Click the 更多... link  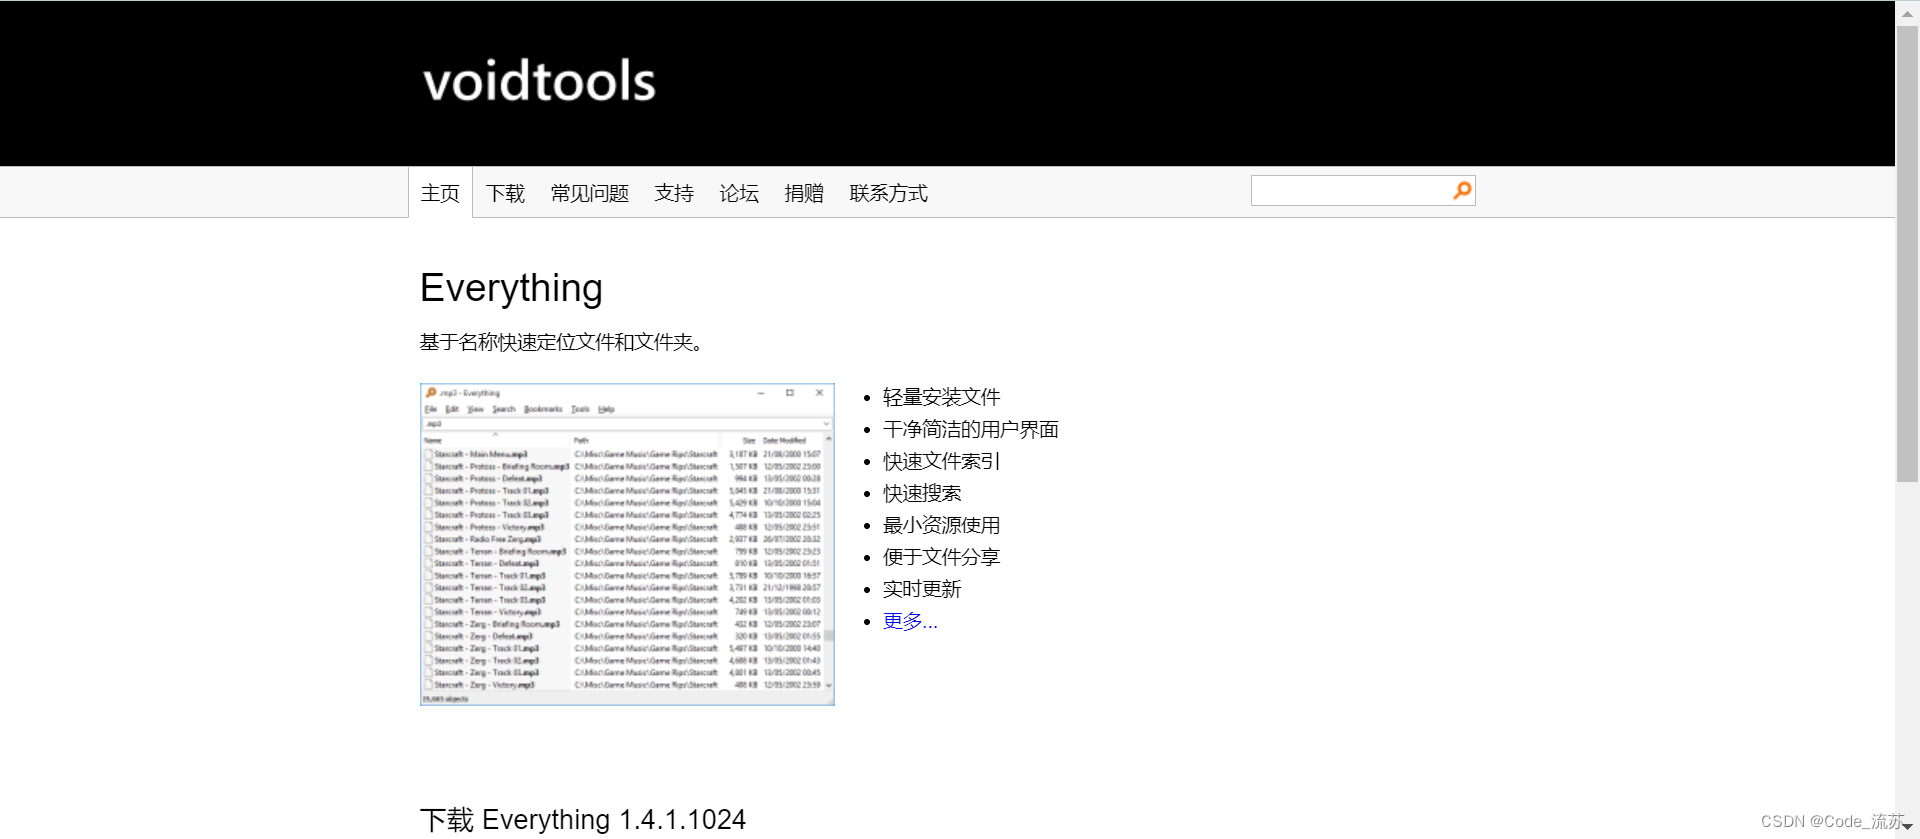(x=910, y=621)
